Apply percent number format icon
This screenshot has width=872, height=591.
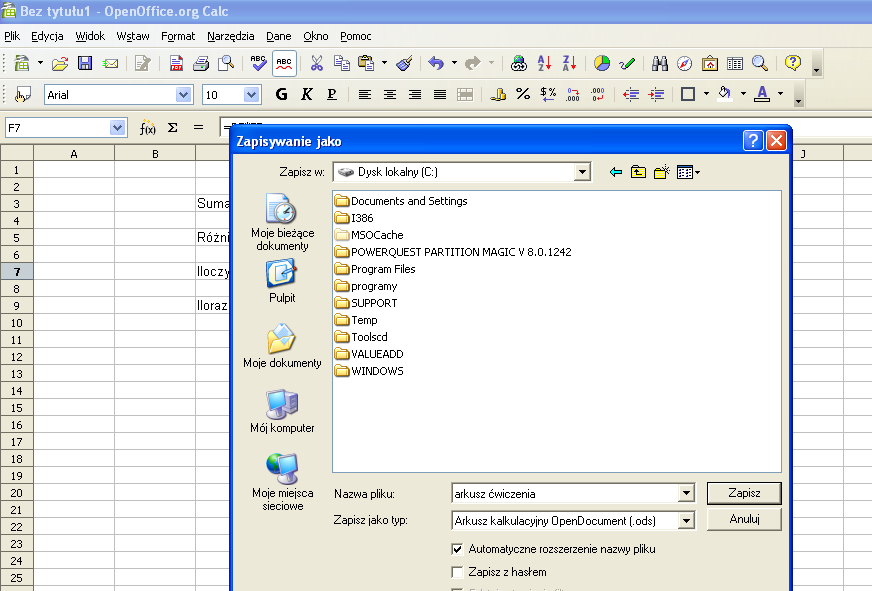coord(523,95)
